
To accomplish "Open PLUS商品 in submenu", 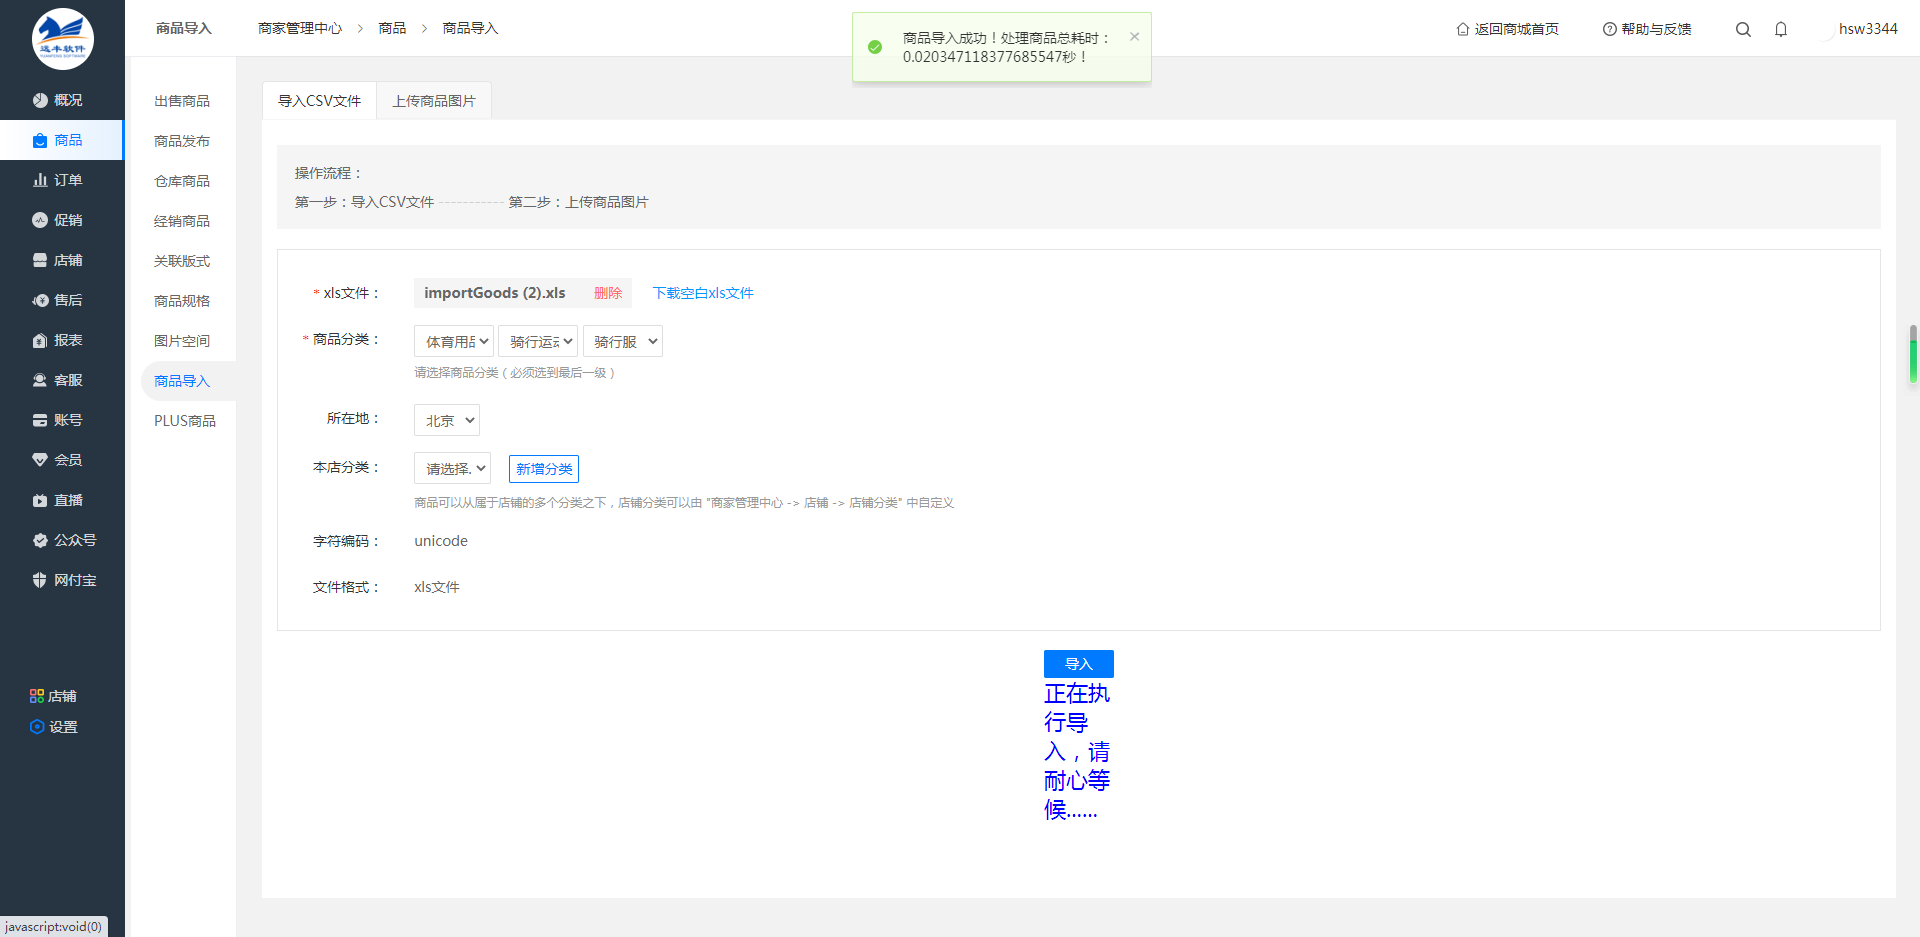I will tap(185, 421).
